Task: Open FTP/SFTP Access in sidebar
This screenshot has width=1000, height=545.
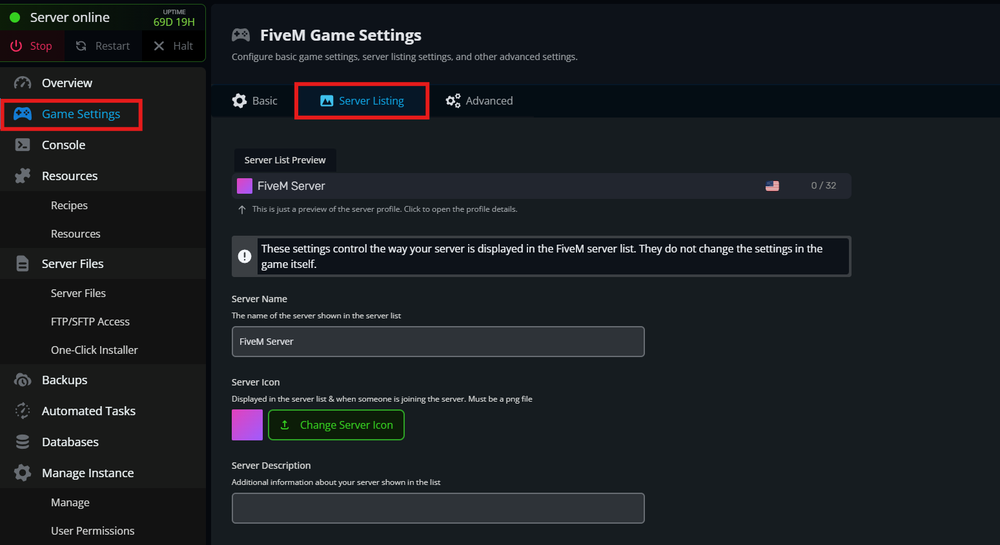Action: coord(90,322)
